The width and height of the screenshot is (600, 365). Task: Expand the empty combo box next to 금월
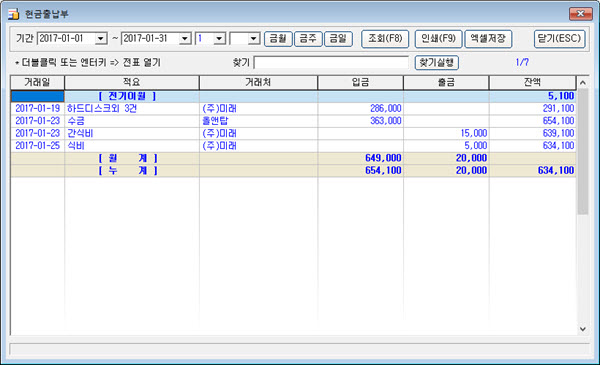click(254, 39)
